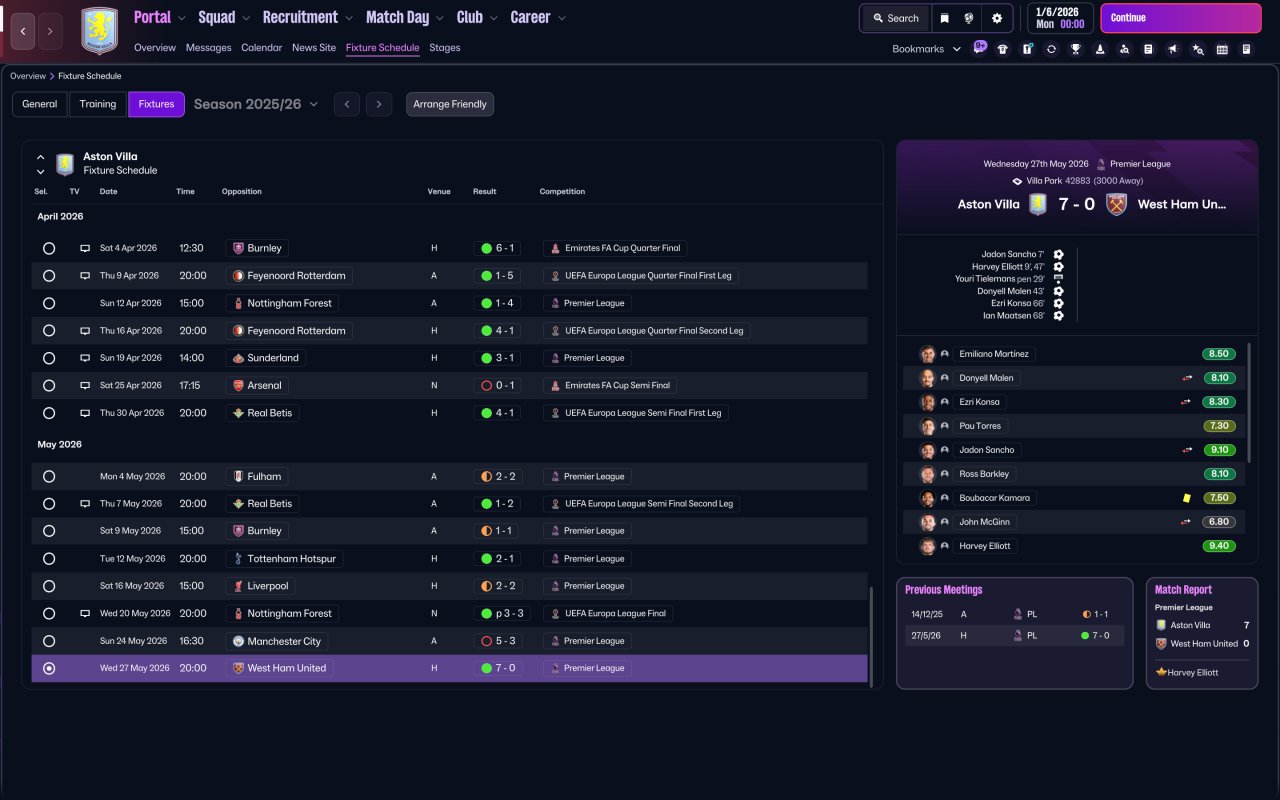Click the circular arrows icon in the bookmarks bar
Screen dimensions: 1280x800
[1051, 49]
